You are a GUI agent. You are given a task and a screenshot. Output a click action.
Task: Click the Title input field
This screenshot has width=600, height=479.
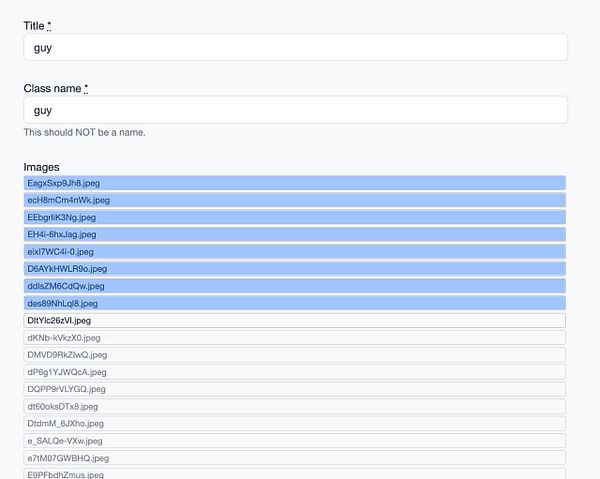click(x=295, y=47)
